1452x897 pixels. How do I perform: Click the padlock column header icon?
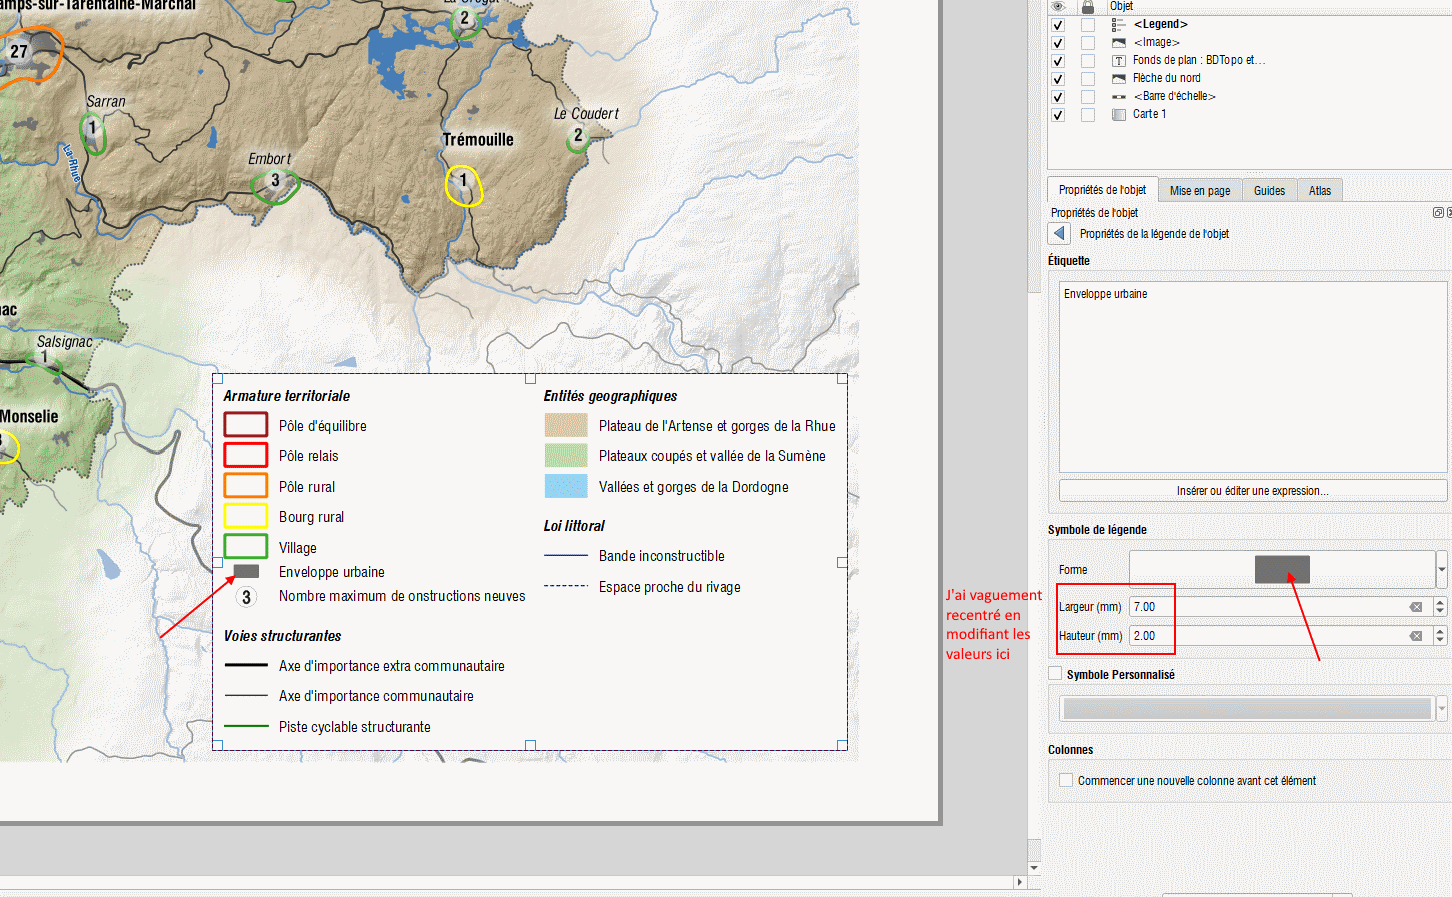pos(1088,6)
